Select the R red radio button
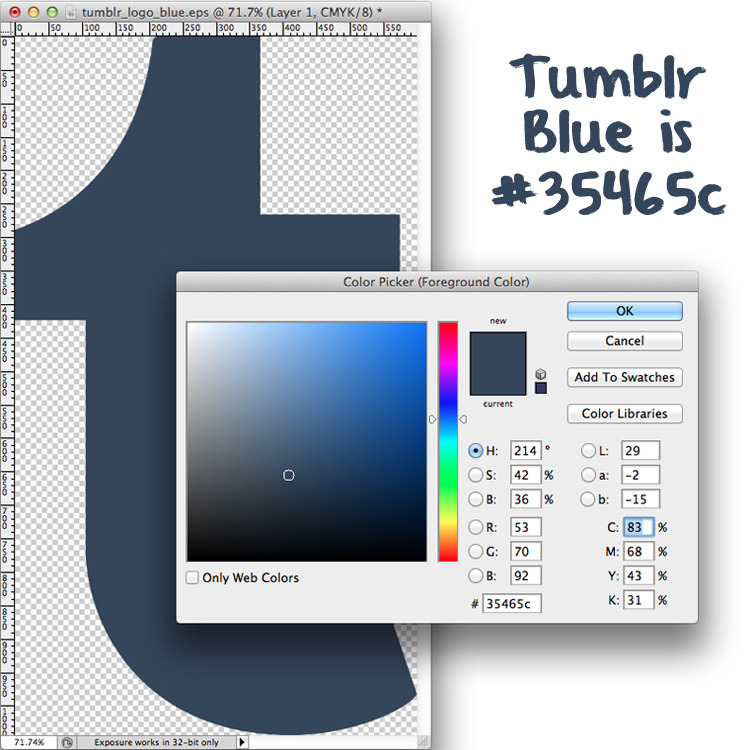 coord(475,527)
